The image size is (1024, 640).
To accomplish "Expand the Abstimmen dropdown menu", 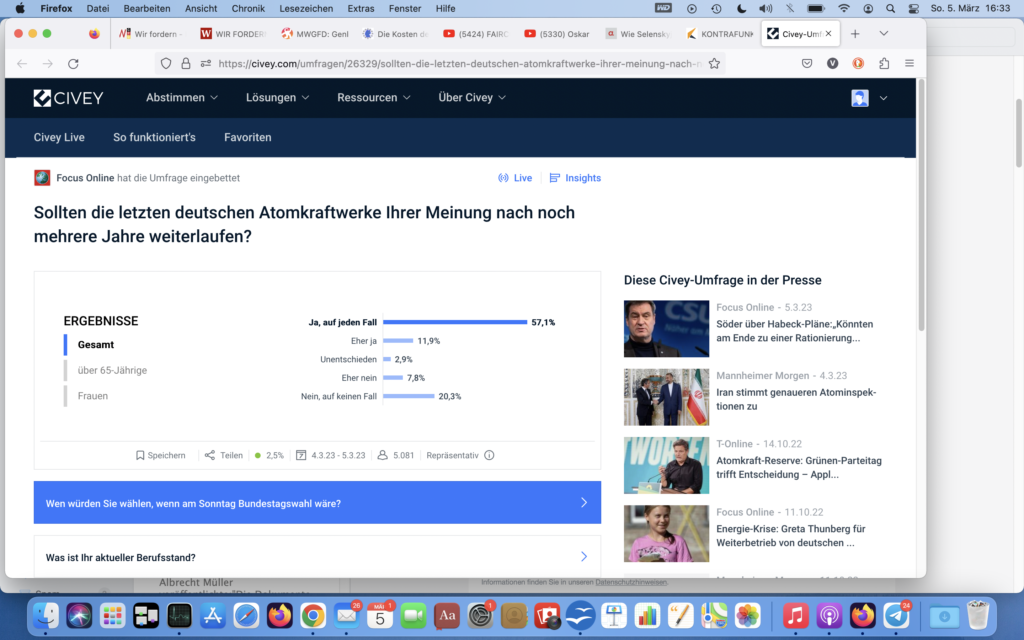I will [x=182, y=98].
